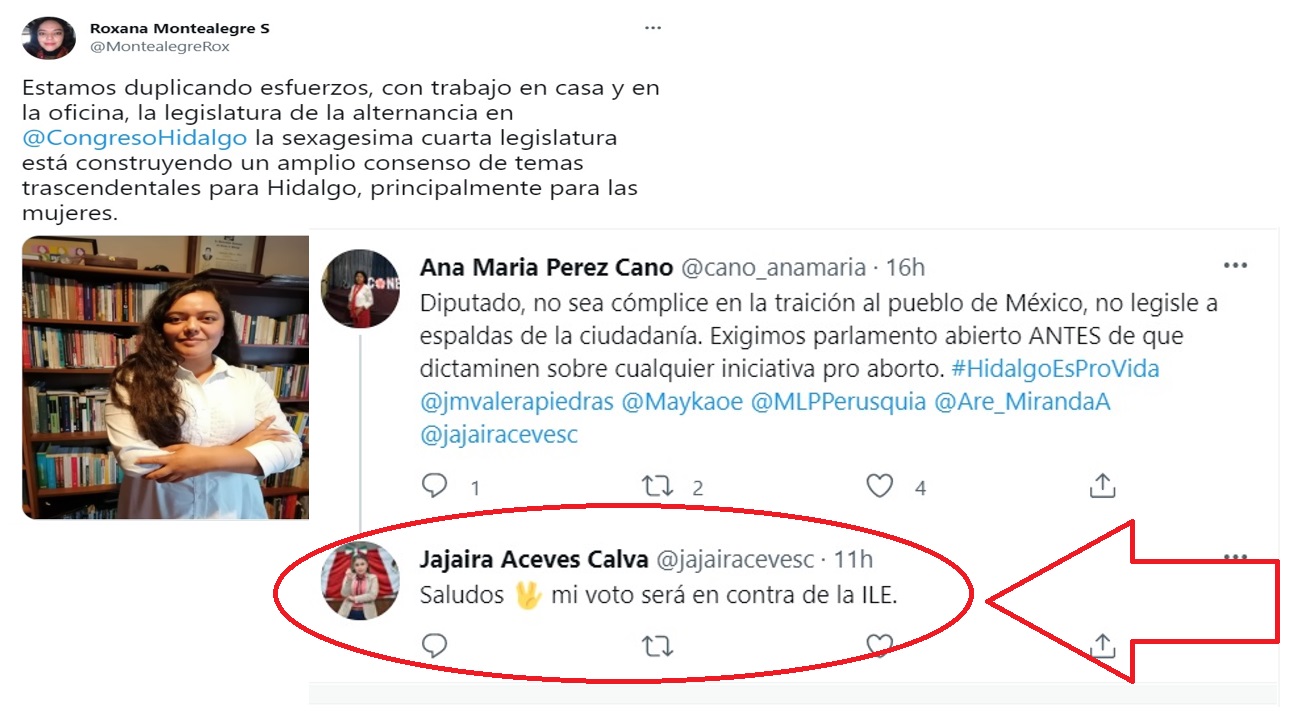Open more options on Roxana Montealegre's tweet
This screenshot has width=1295, height=711.
coord(653,28)
